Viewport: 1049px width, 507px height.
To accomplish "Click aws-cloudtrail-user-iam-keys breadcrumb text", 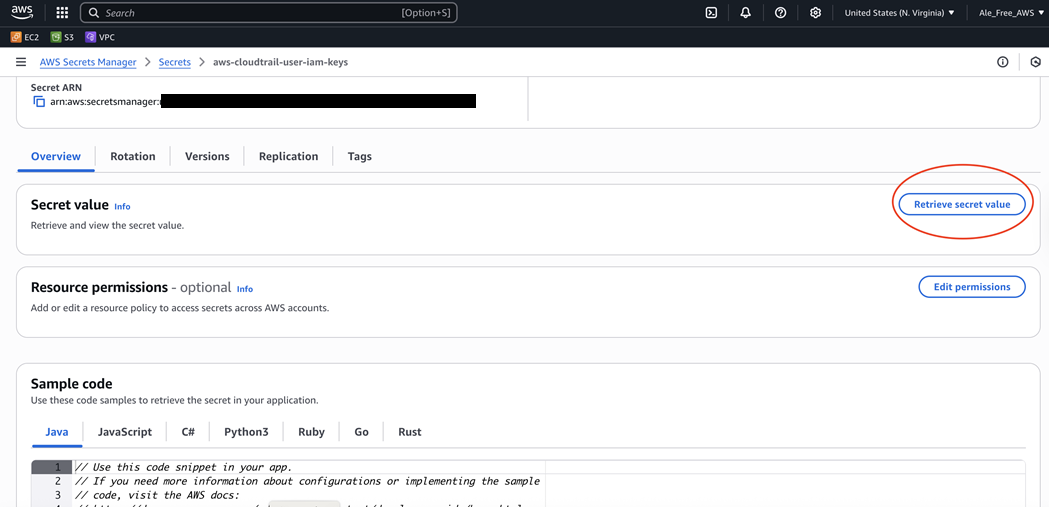I will [x=280, y=62].
